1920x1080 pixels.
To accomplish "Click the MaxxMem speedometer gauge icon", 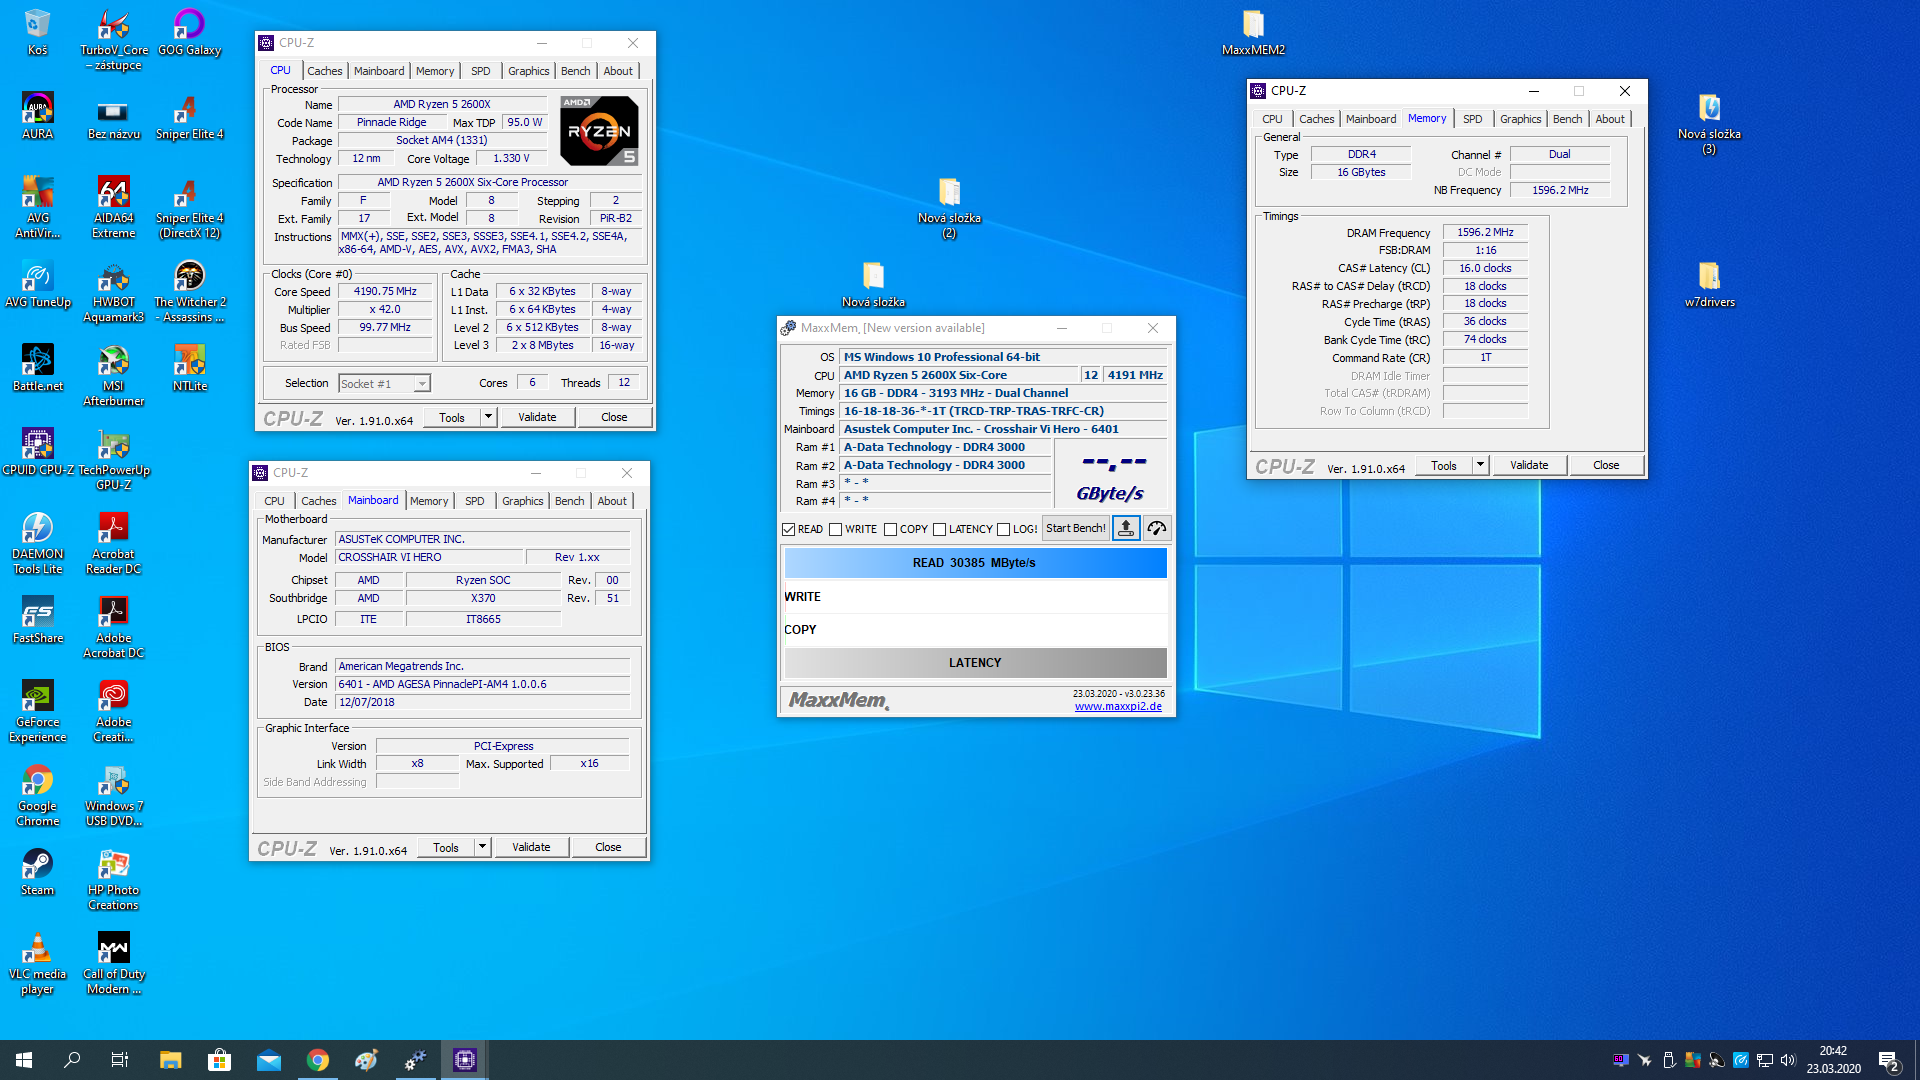I will pyautogui.click(x=1157, y=528).
